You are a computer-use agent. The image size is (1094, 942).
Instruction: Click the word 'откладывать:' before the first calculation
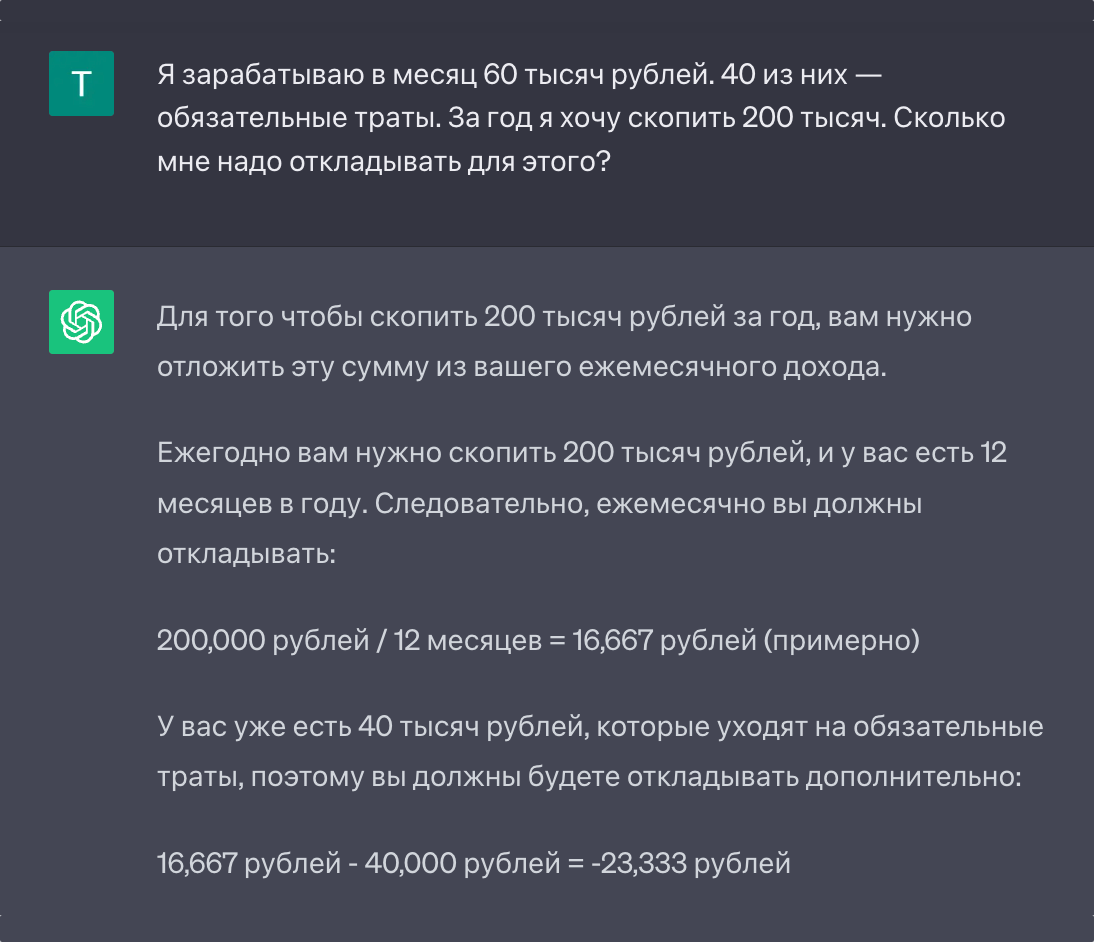click(x=246, y=554)
